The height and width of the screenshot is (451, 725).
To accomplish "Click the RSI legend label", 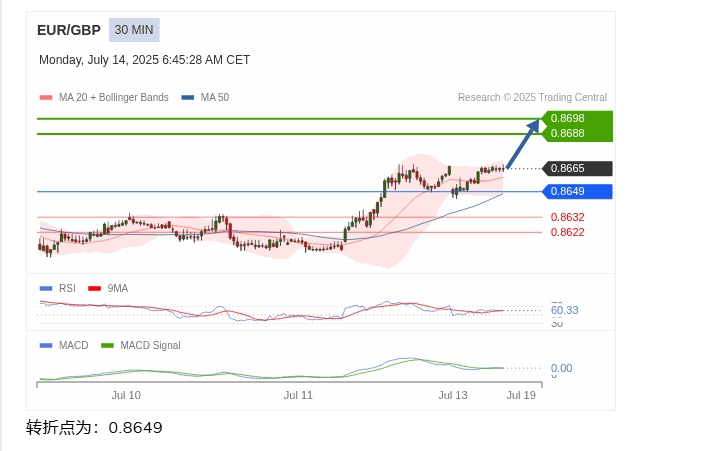I will (67, 289).
